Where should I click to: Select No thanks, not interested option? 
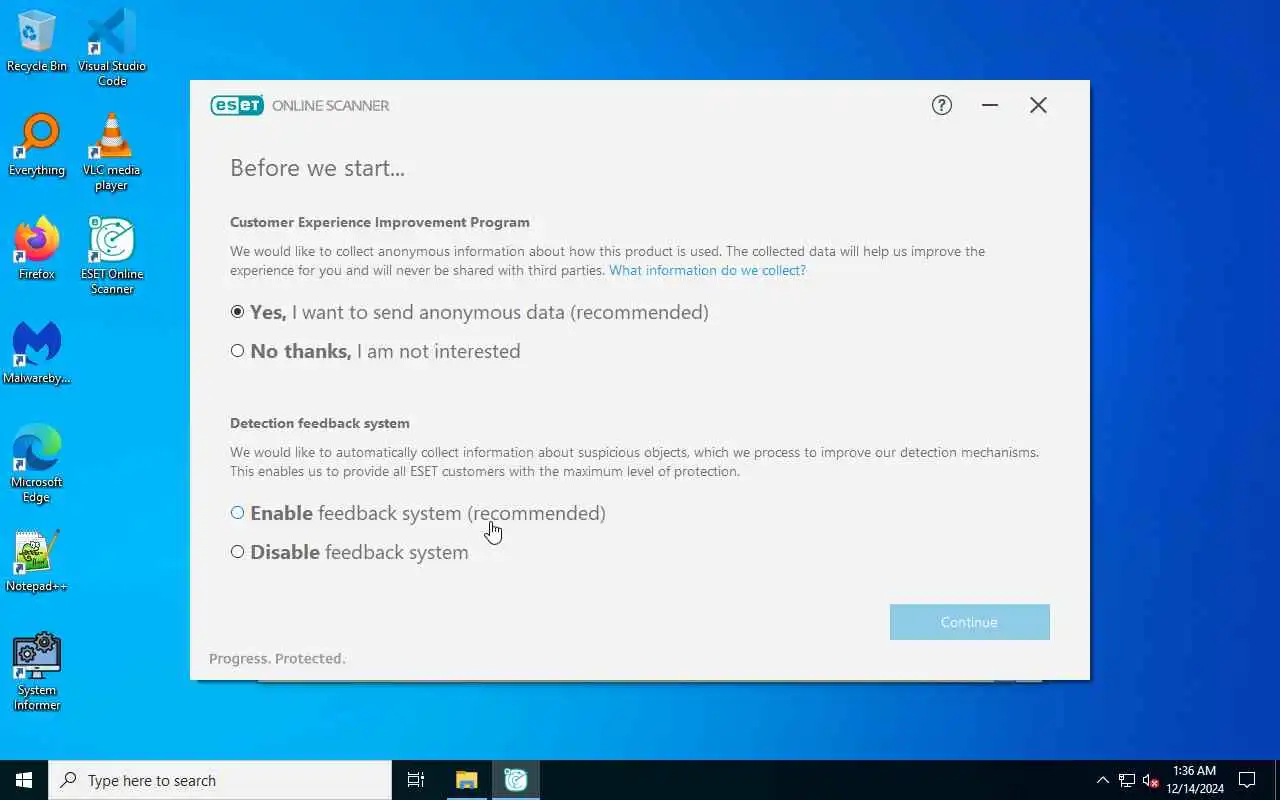[375, 351]
